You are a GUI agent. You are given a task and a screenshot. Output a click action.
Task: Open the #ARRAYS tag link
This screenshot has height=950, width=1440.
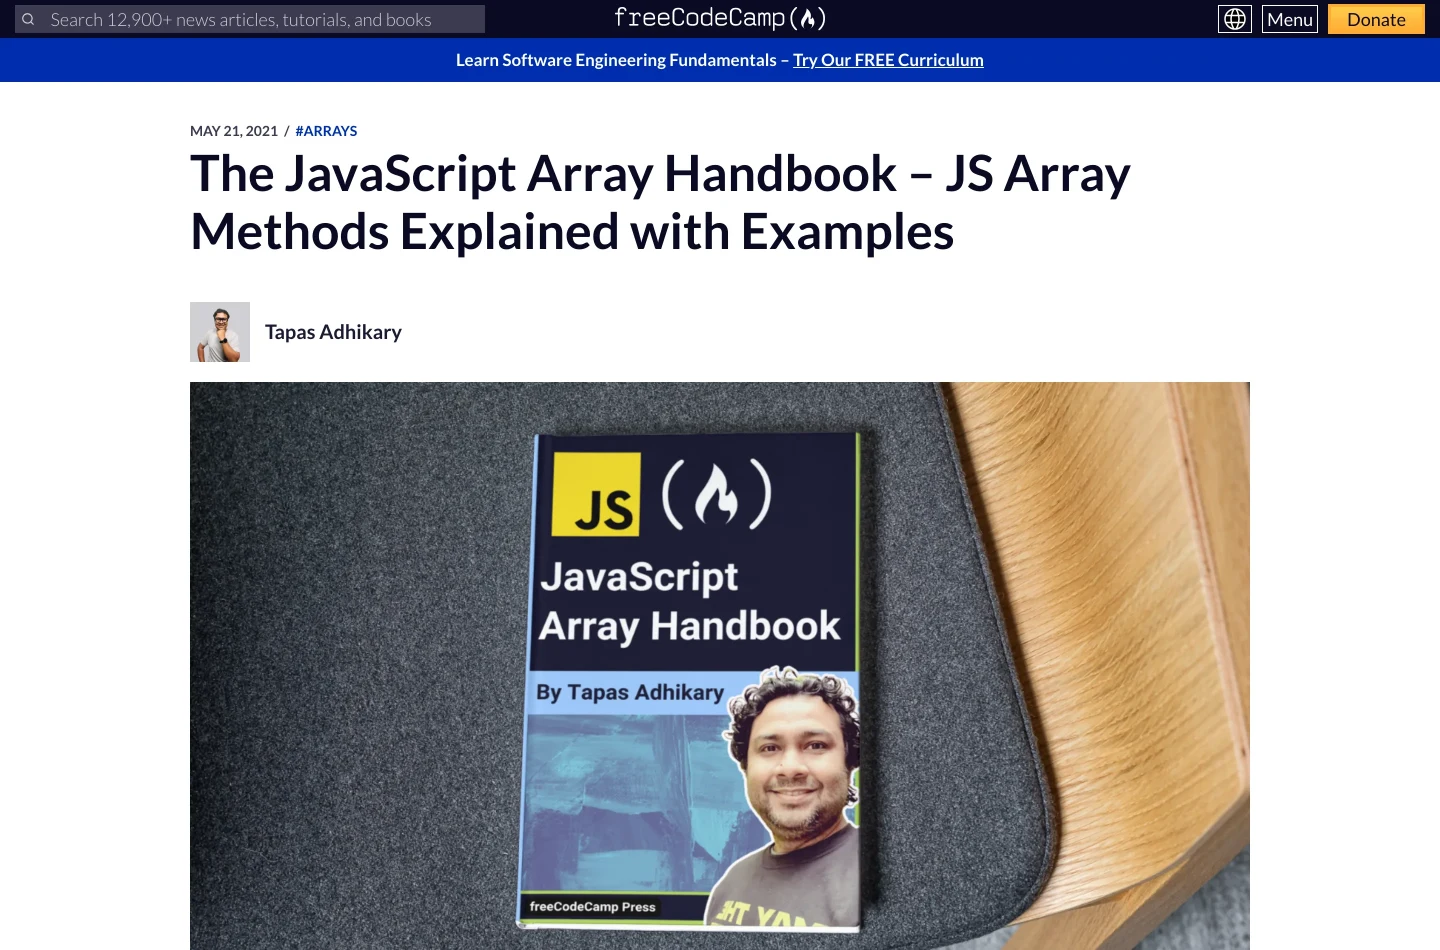326,131
